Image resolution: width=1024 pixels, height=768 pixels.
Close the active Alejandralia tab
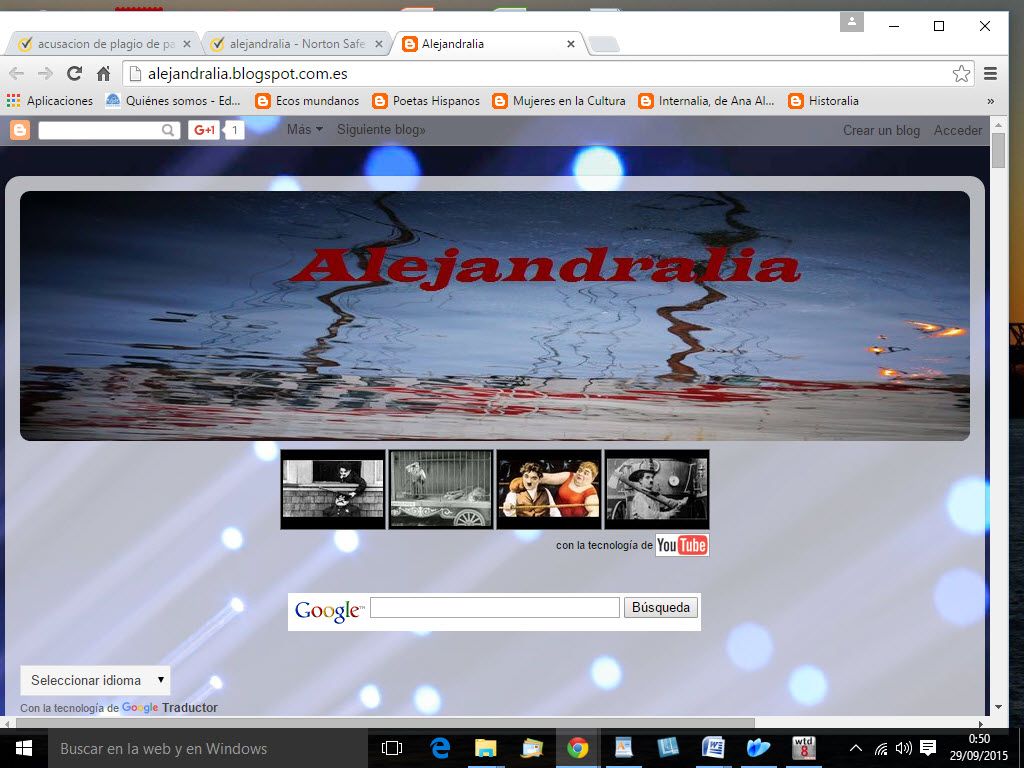click(571, 44)
